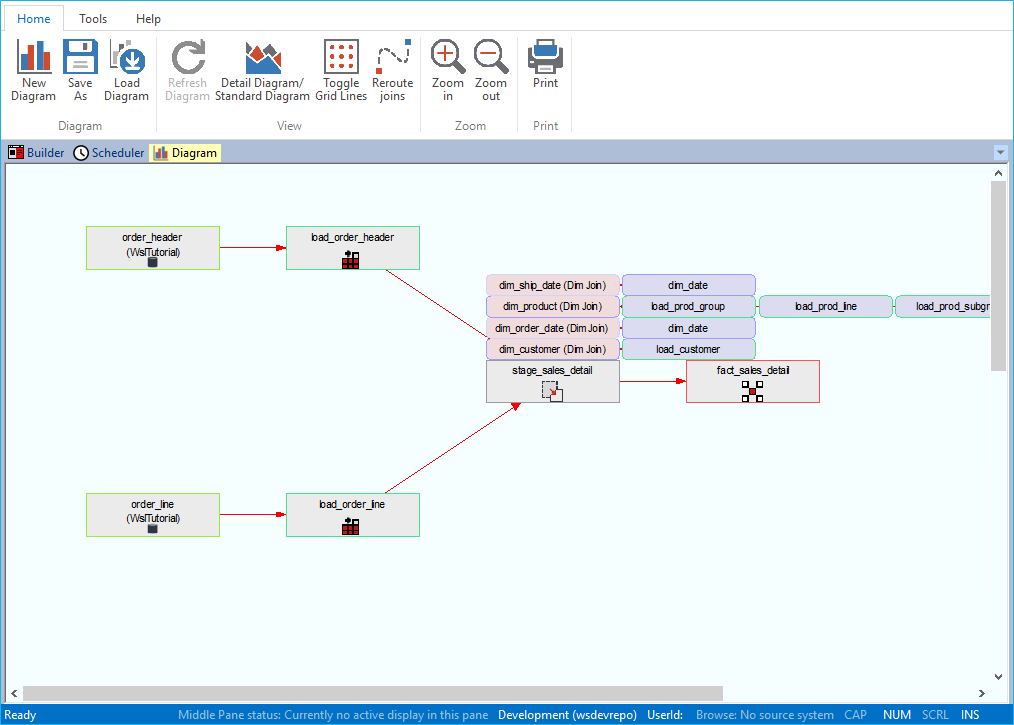Click the horizontal scrollbar thumb

tap(373, 693)
